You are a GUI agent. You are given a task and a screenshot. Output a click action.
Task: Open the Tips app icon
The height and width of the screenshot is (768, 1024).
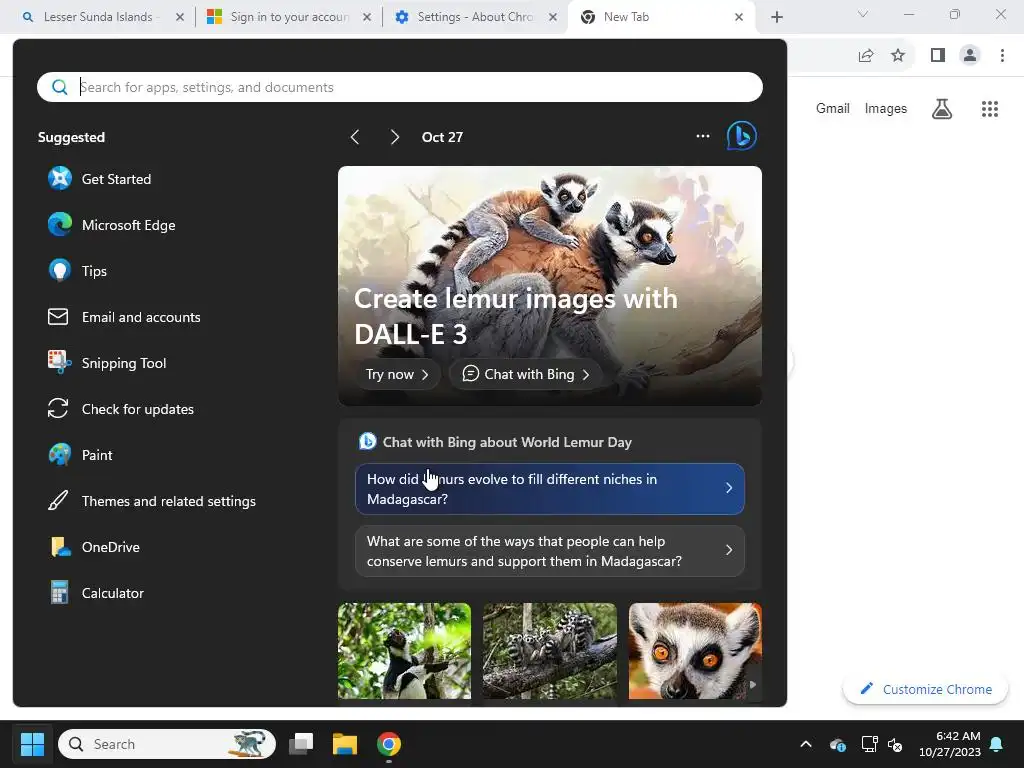click(59, 270)
